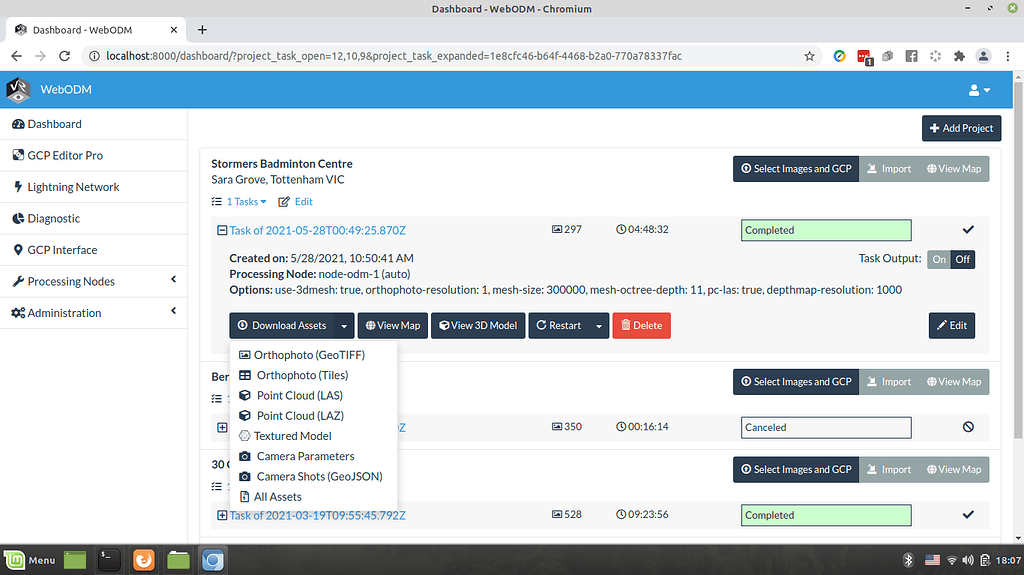Select Orthophoto (GeoTIFF) from download menu
This screenshot has height=575, width=1024.
pos(308,355)
